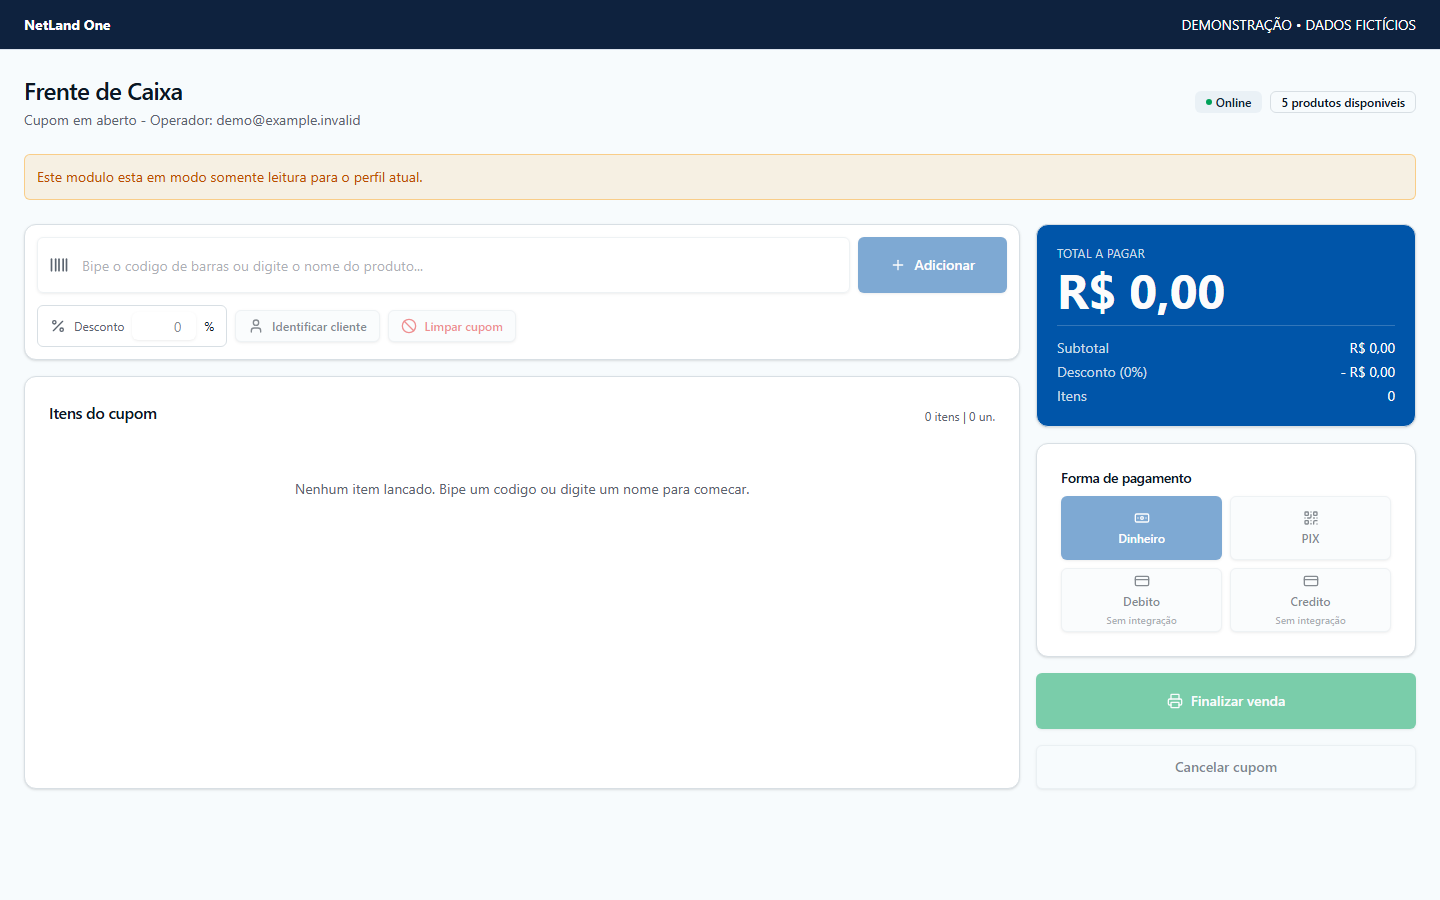Image resolution: width=1440 pixels, height=900 pixels.
Task: Click the NetLand One logo text
Action: coord(67,25)
